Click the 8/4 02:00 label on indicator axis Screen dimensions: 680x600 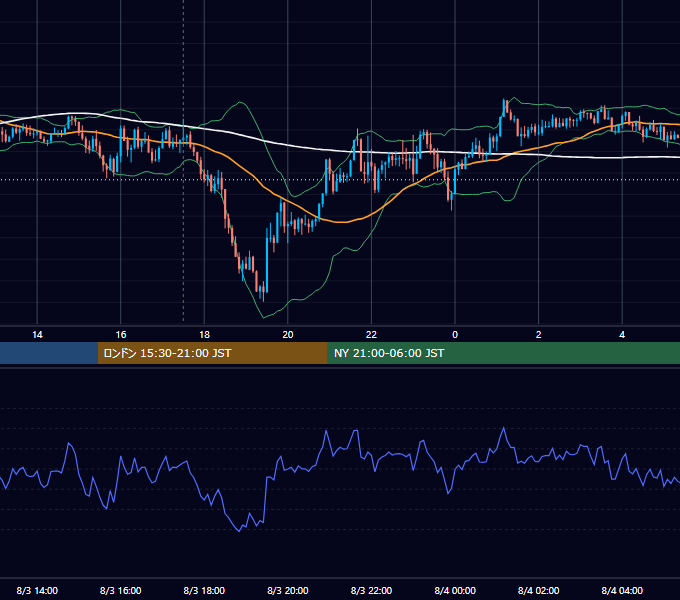click(539, 590)
